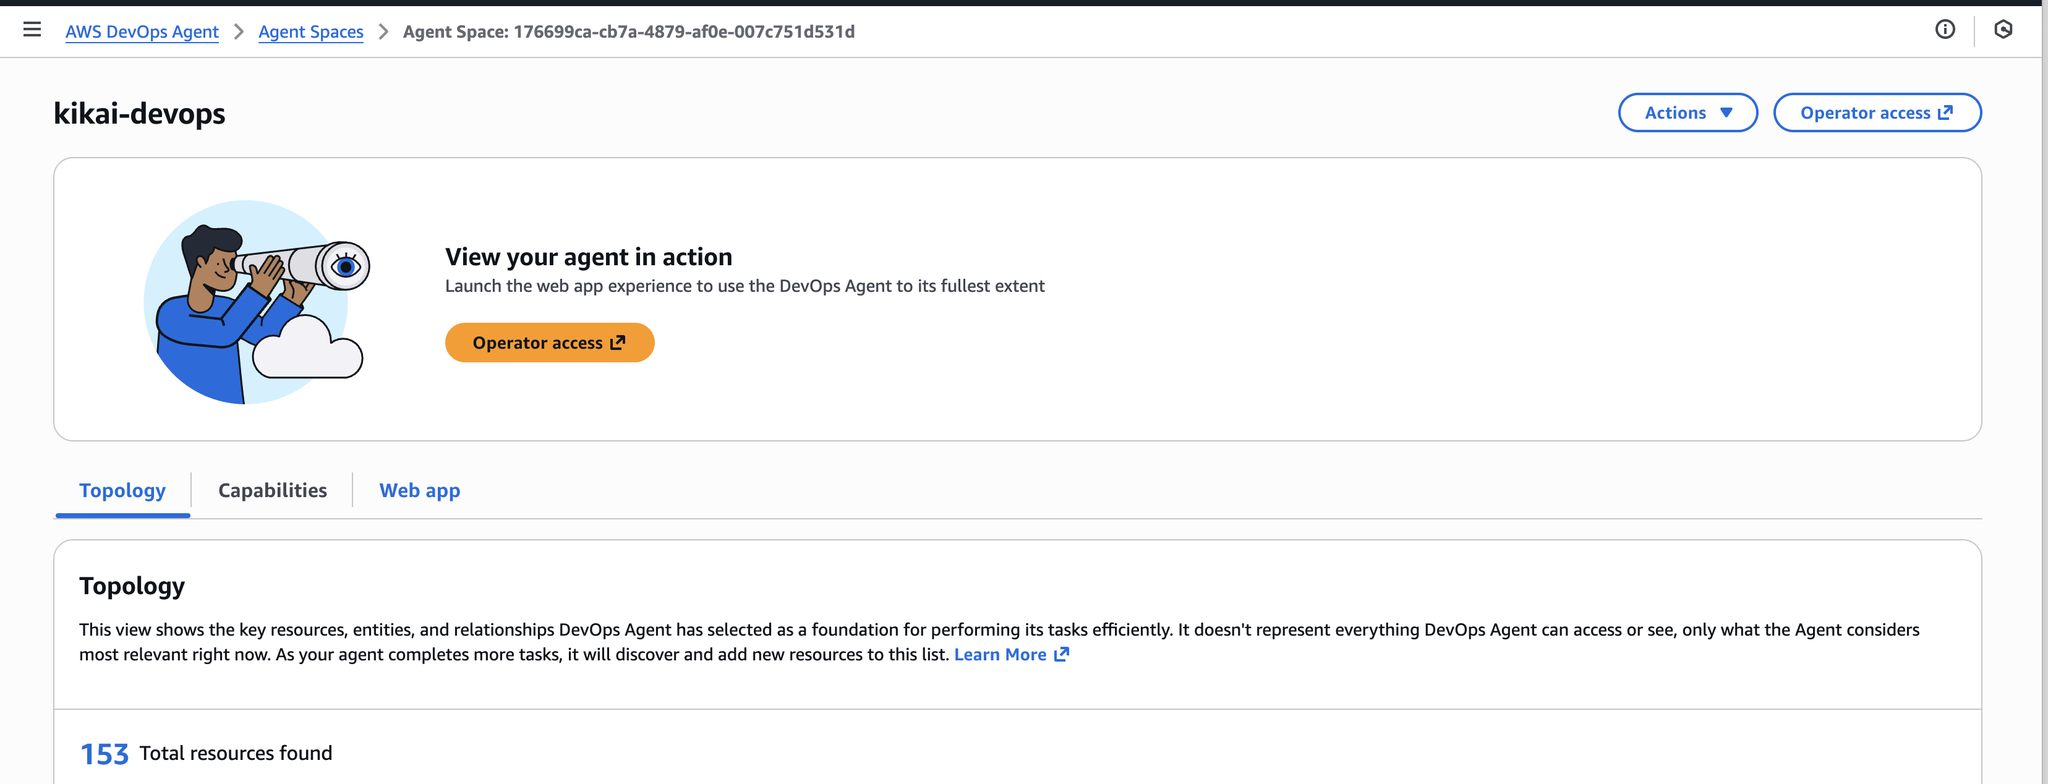
Task: Click the telescope illustration image
Action: pyautogui.click(x=257, y=301)
